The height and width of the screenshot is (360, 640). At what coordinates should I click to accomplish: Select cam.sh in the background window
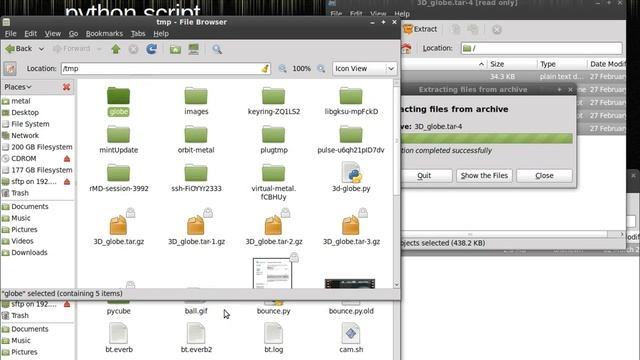(351, 338)
